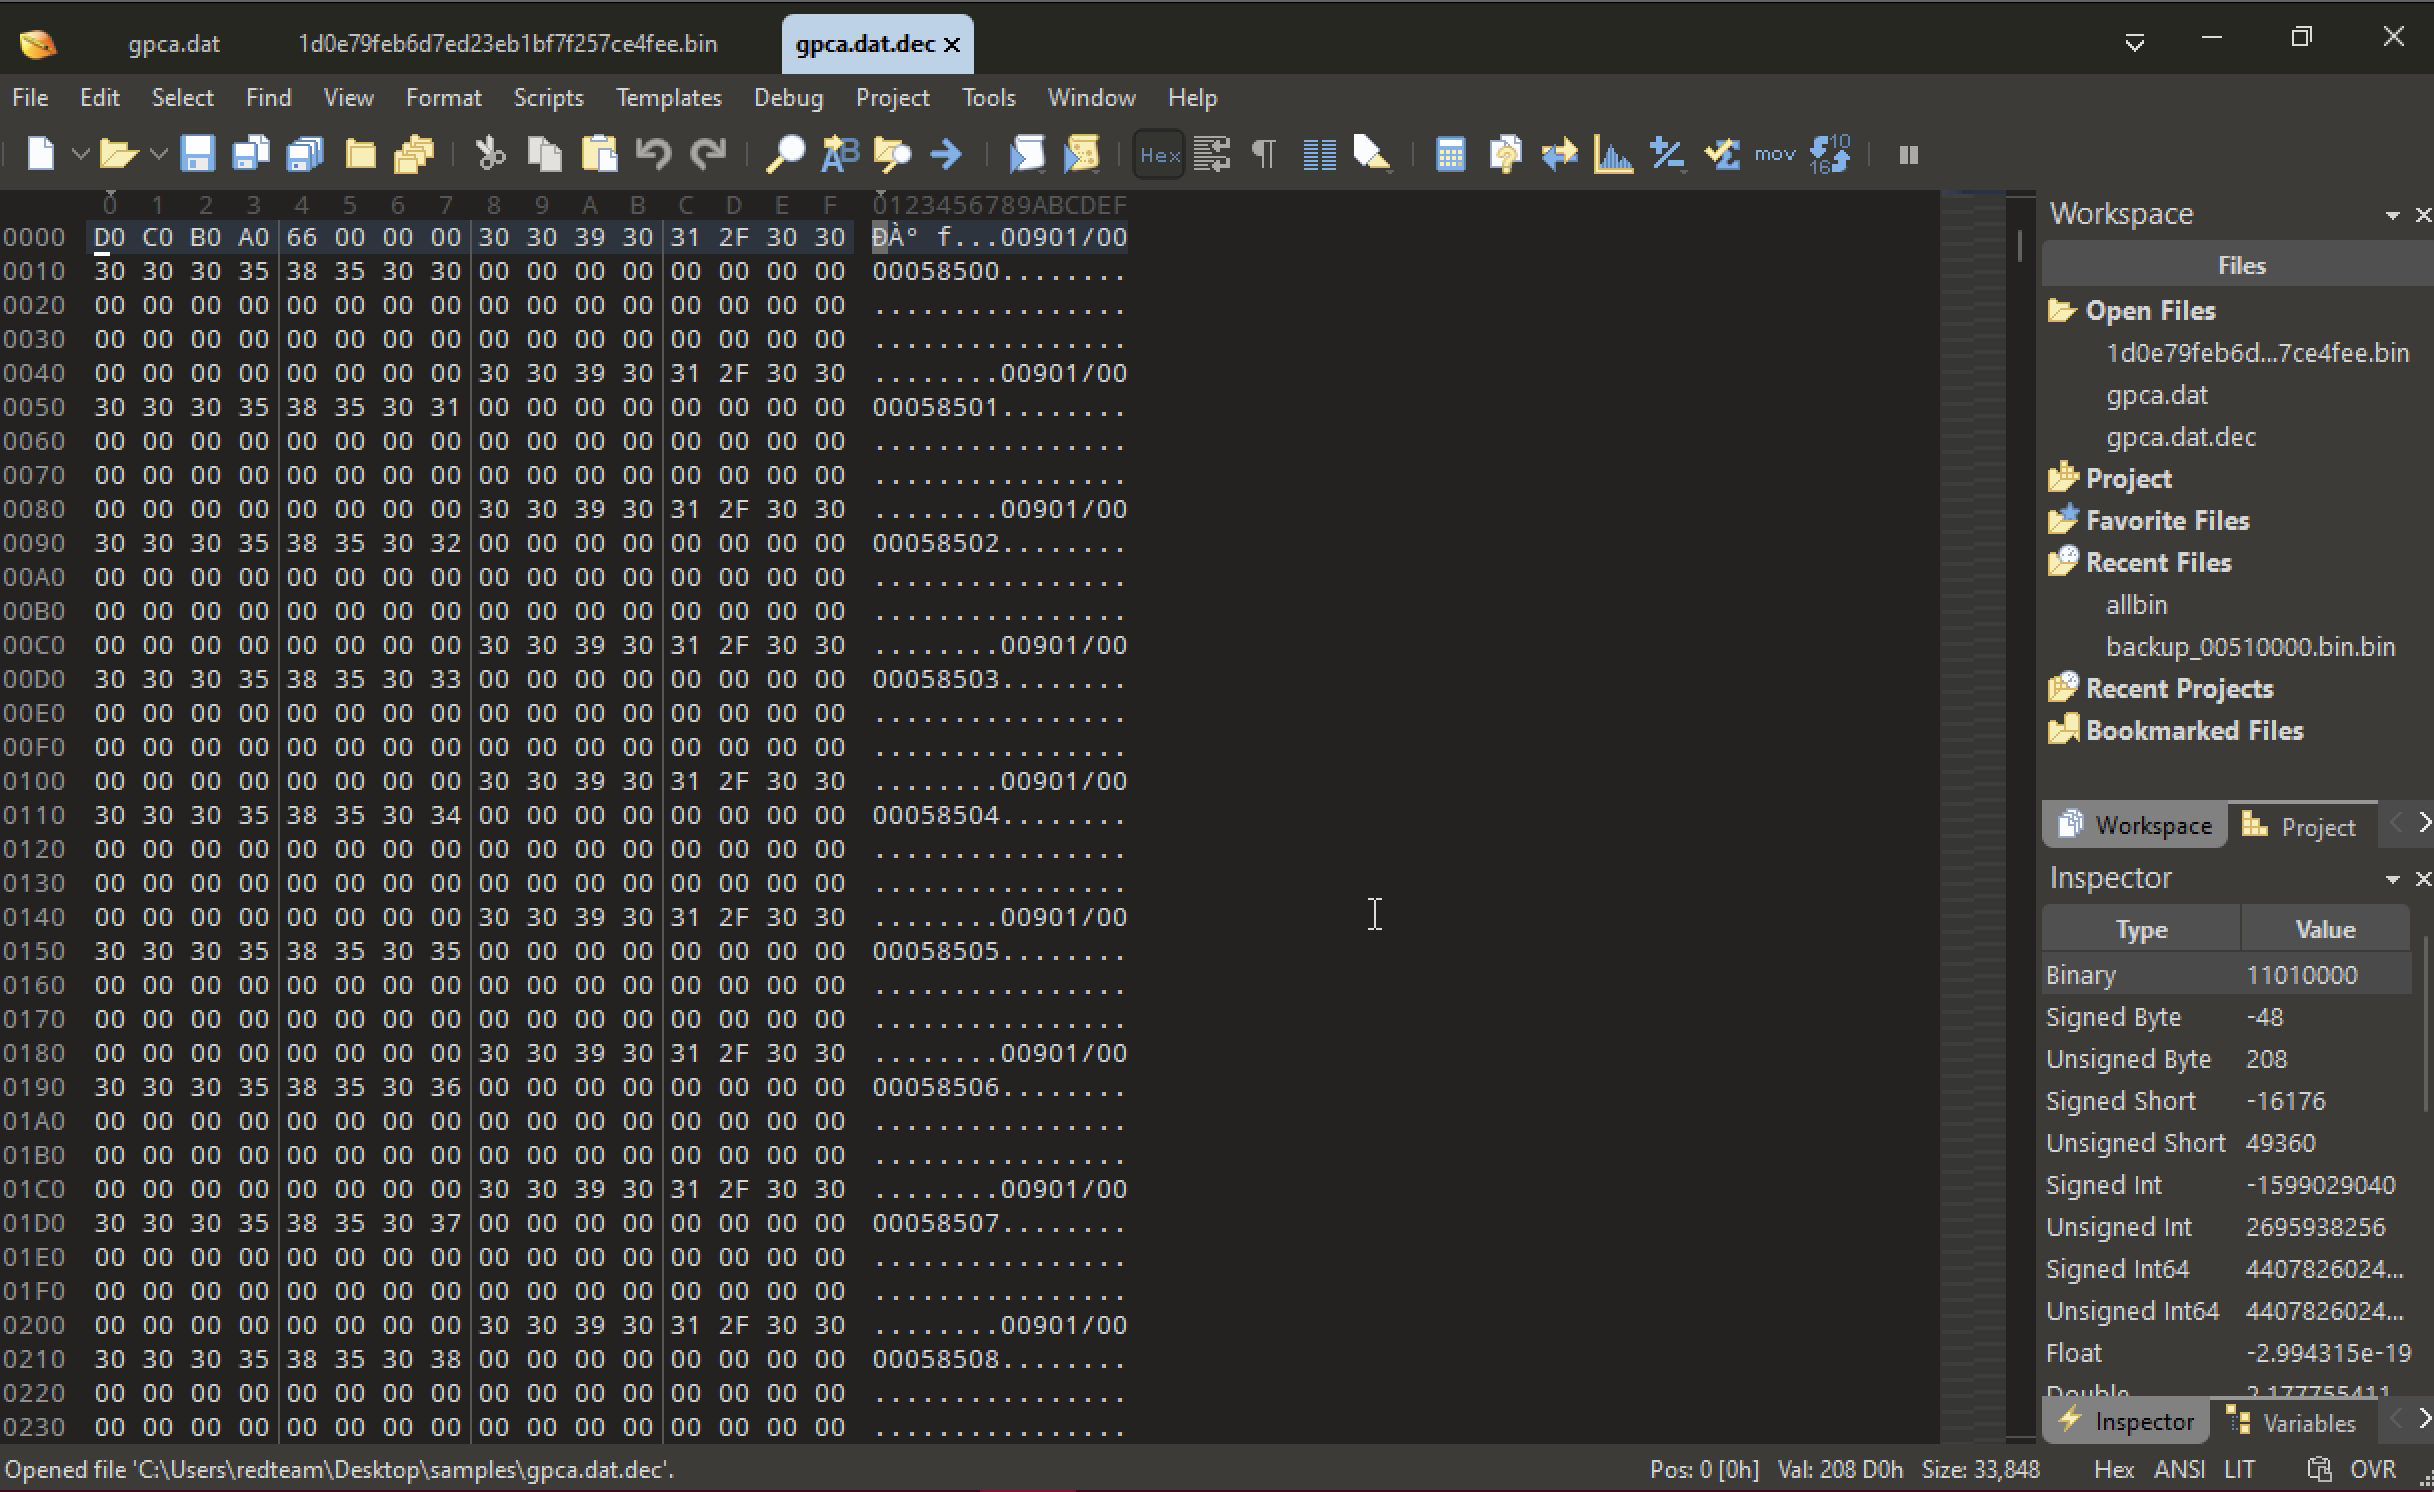Open Find with the magnifier icon
Screen dimensions: 2434x1492
click(x=785, y=155)
